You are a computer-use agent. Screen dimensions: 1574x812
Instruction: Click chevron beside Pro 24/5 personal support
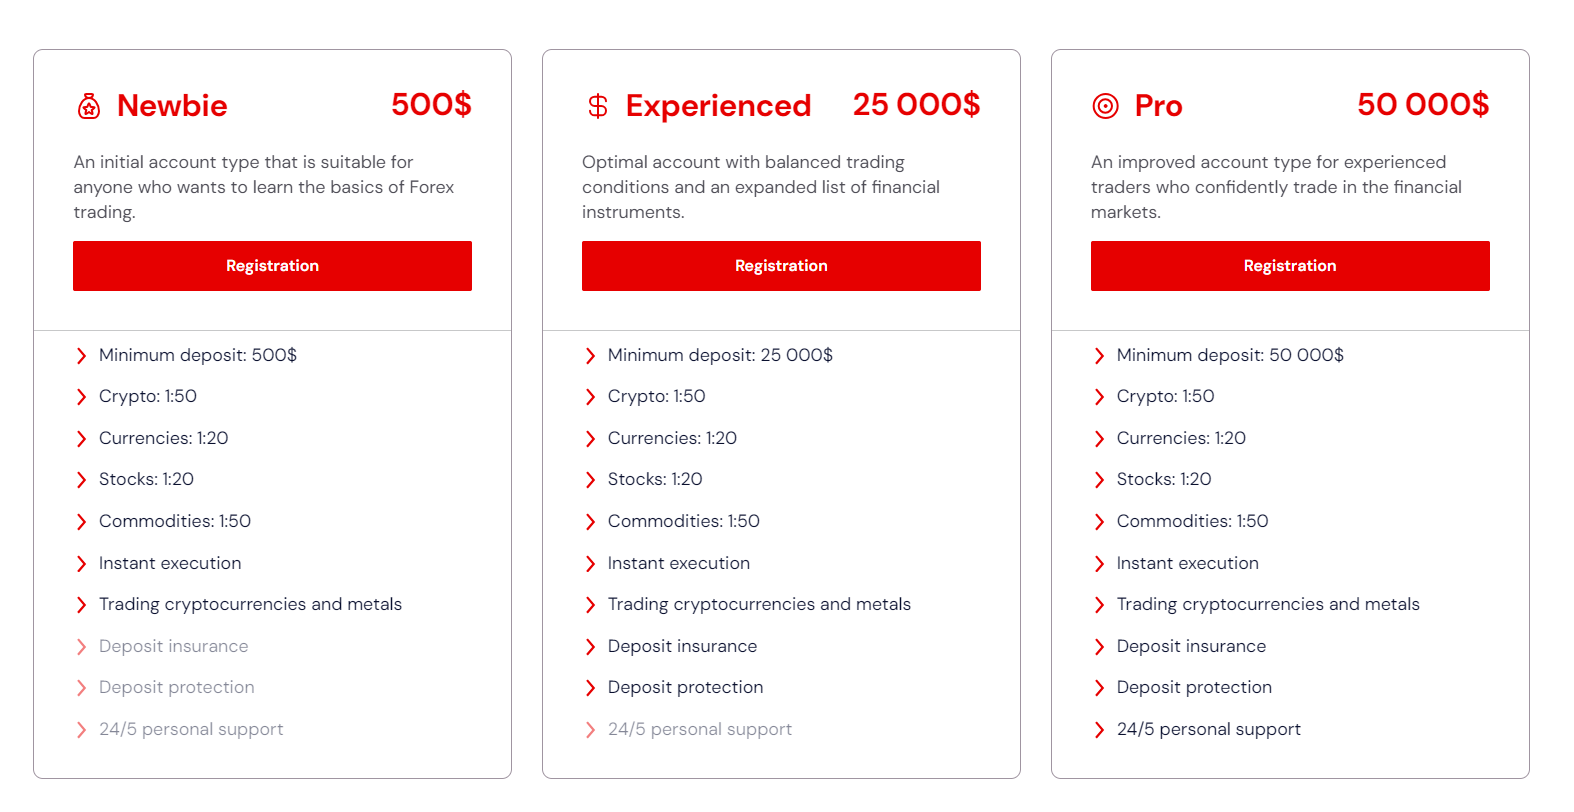1100,730
